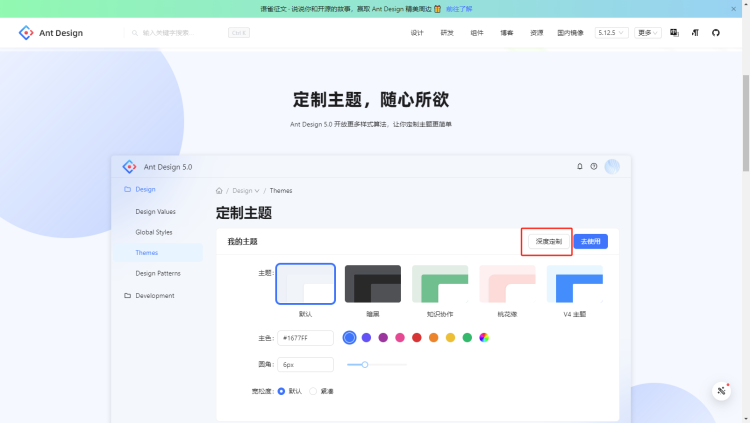The width and height of the screenshot is (750, 423).
Task: Select the 知识协作 green theme thumbnail
Action: 440,284
